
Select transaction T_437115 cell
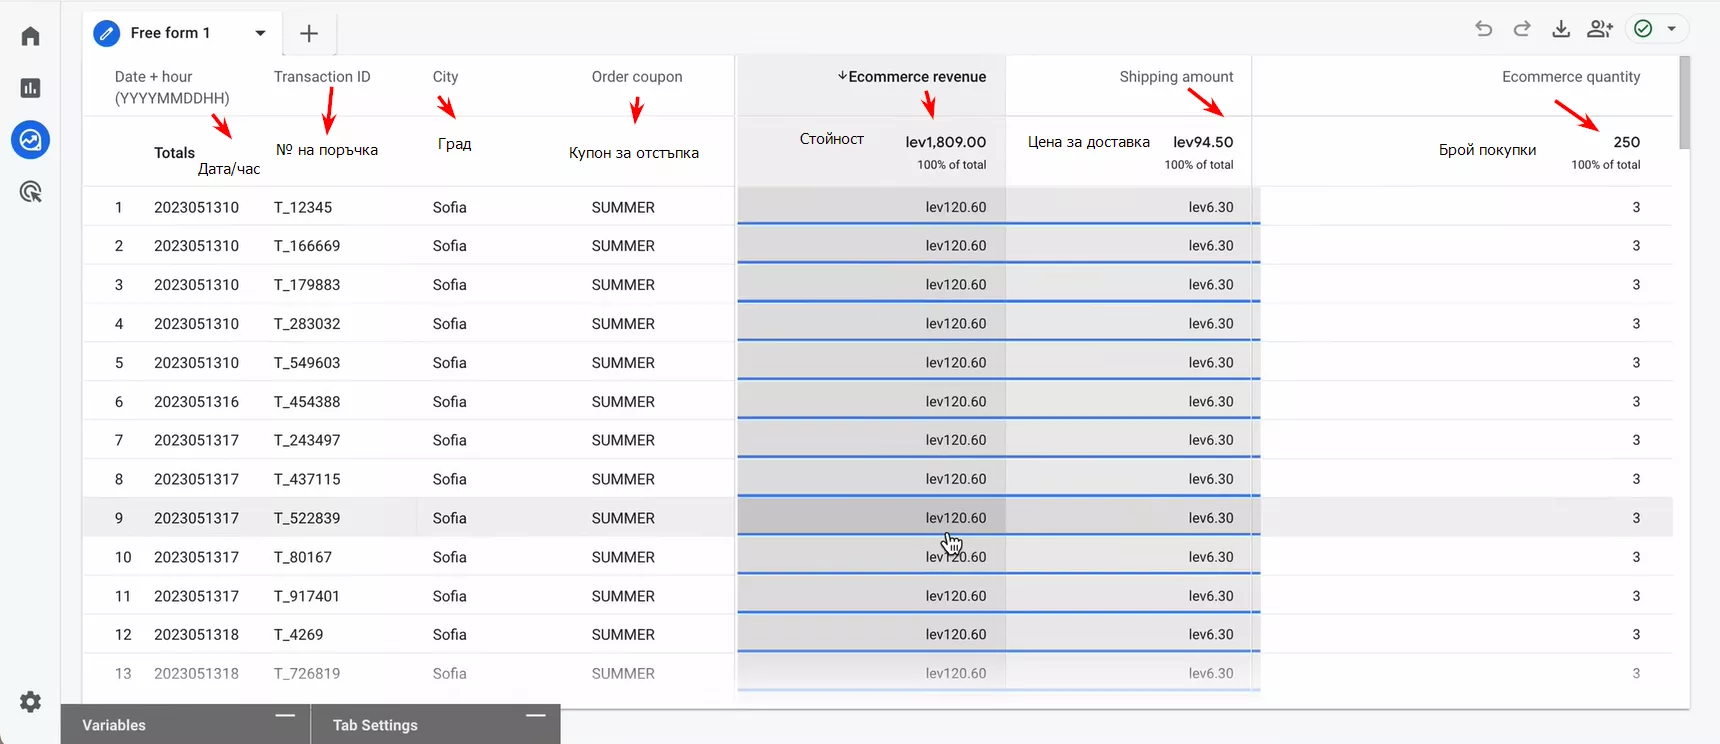pyautogui.click(x=307, y=479)
